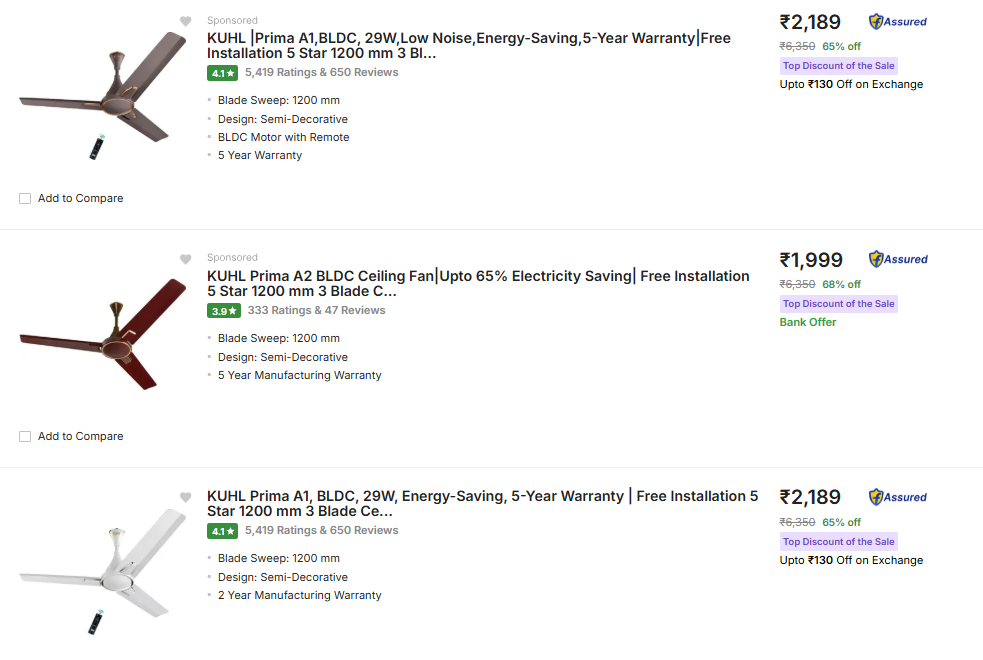This screenshot has width=983, height=660.
Task: Tick Add to Compare for KUHL Prima A2
Action: tap(25, 436)
